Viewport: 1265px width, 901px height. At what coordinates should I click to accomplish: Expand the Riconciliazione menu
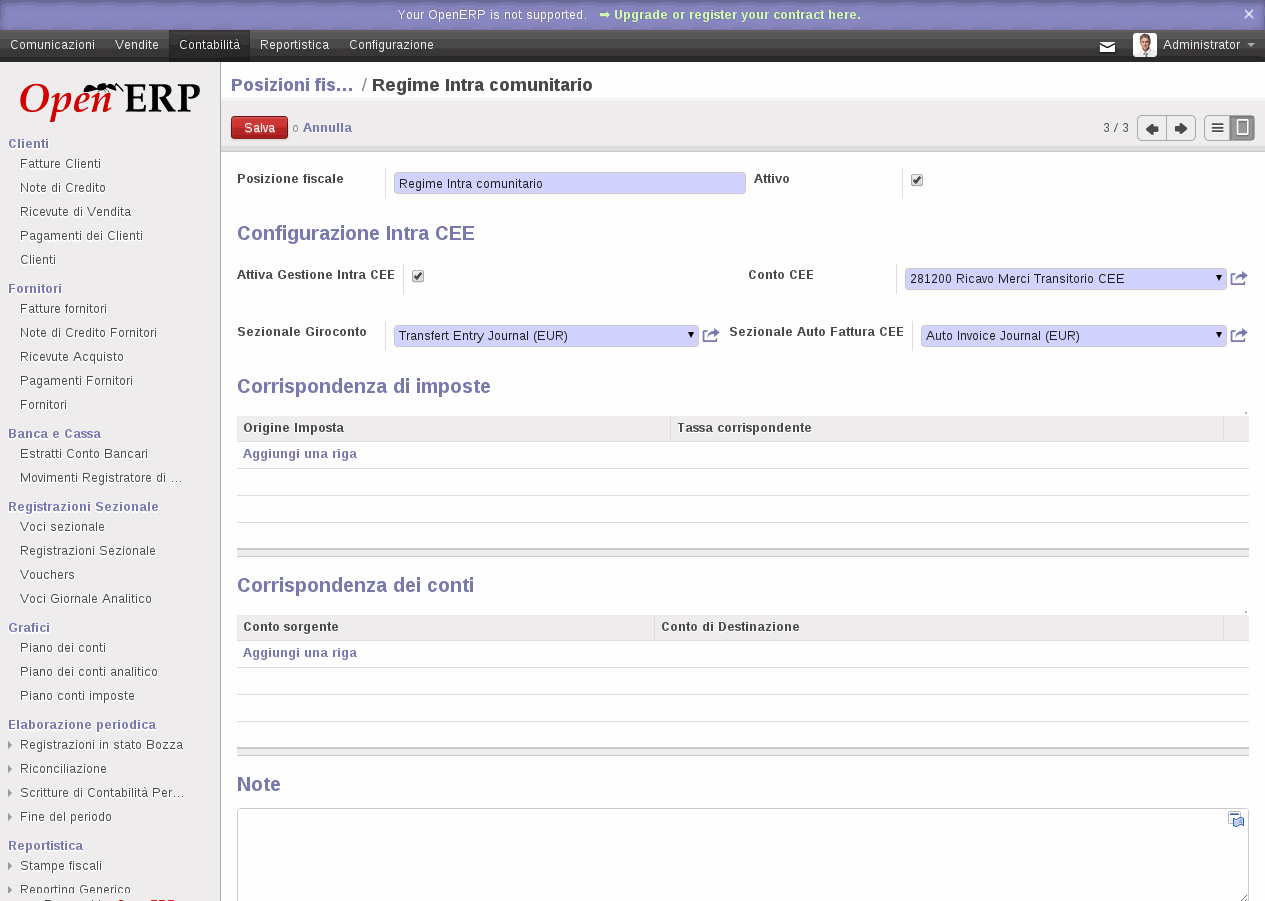[63, 769]
